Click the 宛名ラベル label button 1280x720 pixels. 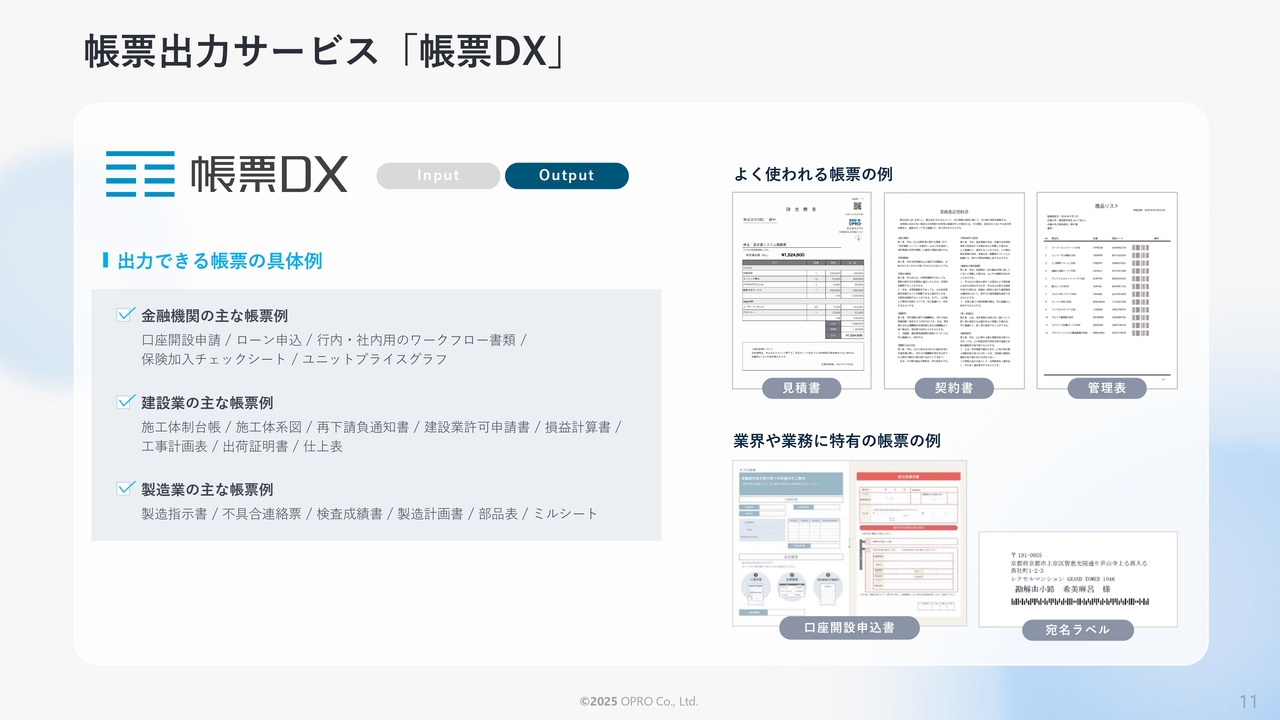click(1077, 630)
